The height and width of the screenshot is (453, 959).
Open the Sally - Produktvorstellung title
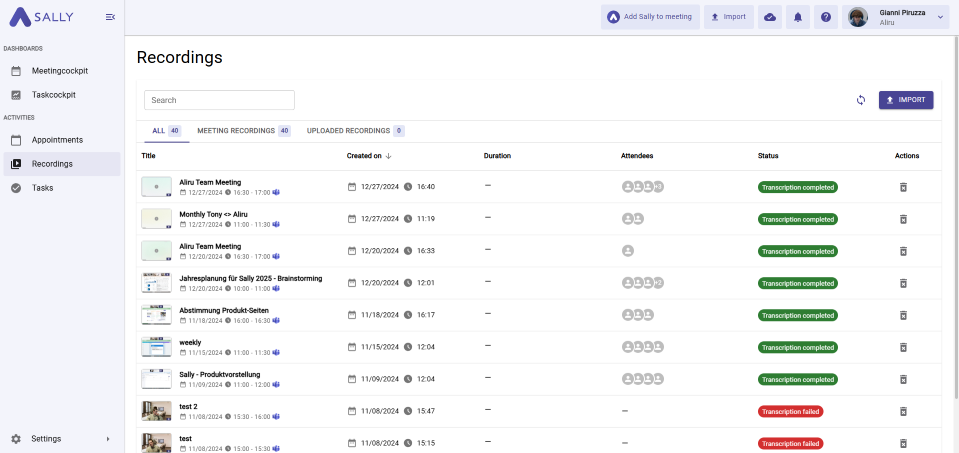point(220,375)
